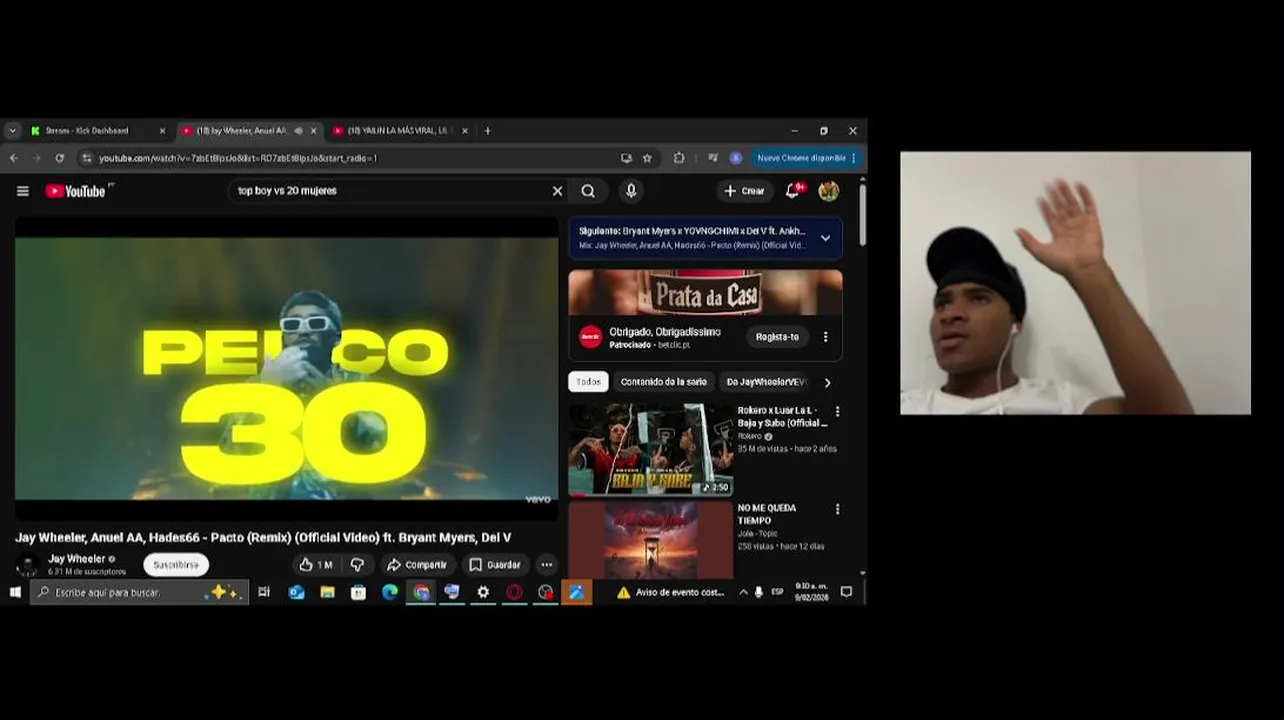1284x720 pixels.
Task: Open File Explorer from the taskbar
Action: (x=327, y=592)
